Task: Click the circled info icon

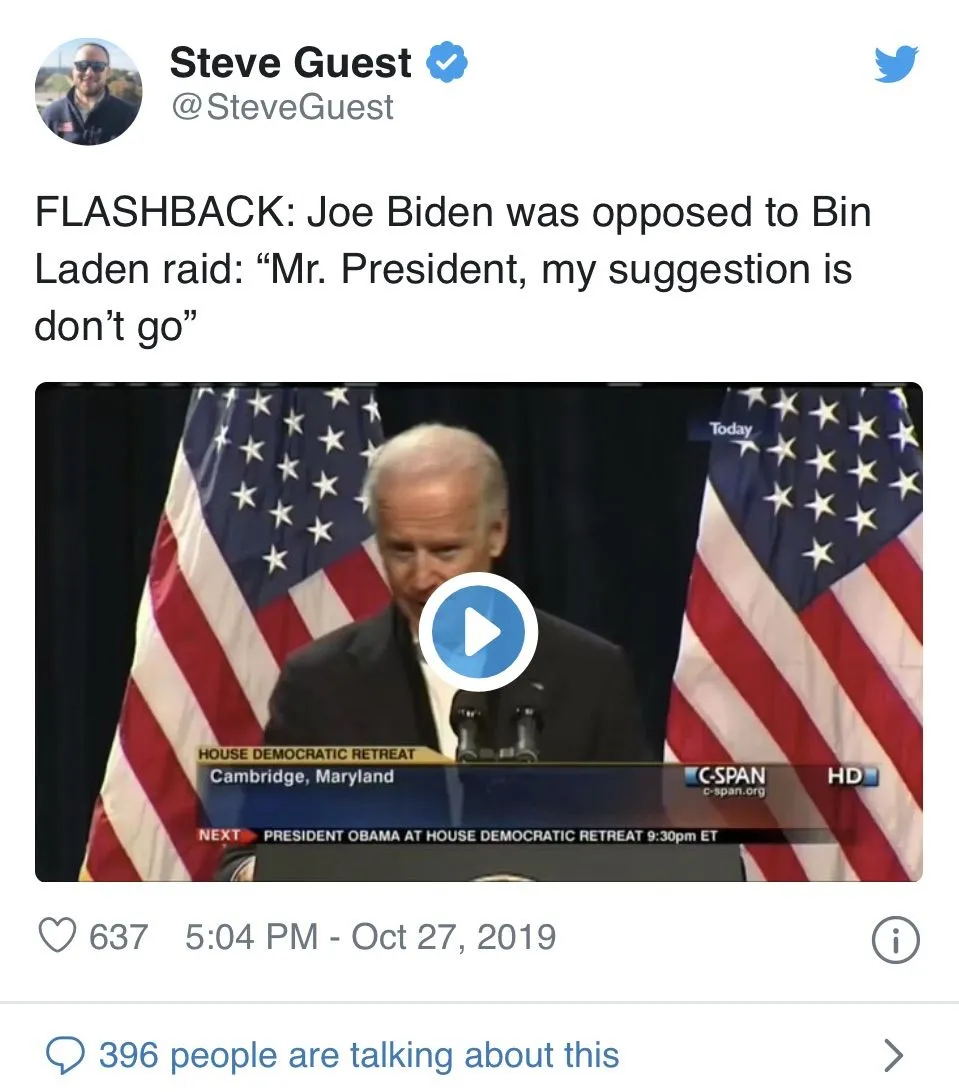Action: point(895,941)
